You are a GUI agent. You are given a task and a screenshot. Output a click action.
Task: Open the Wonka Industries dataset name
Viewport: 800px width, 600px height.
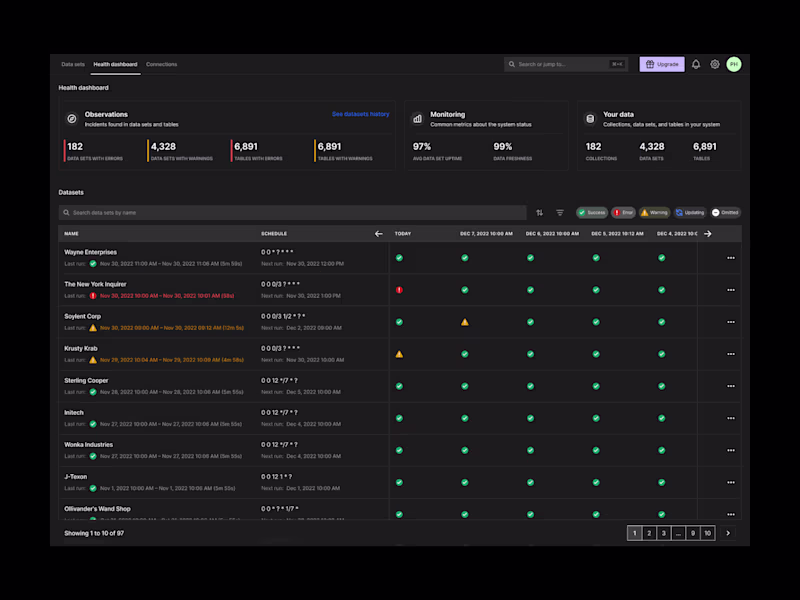tap(88, 445)
